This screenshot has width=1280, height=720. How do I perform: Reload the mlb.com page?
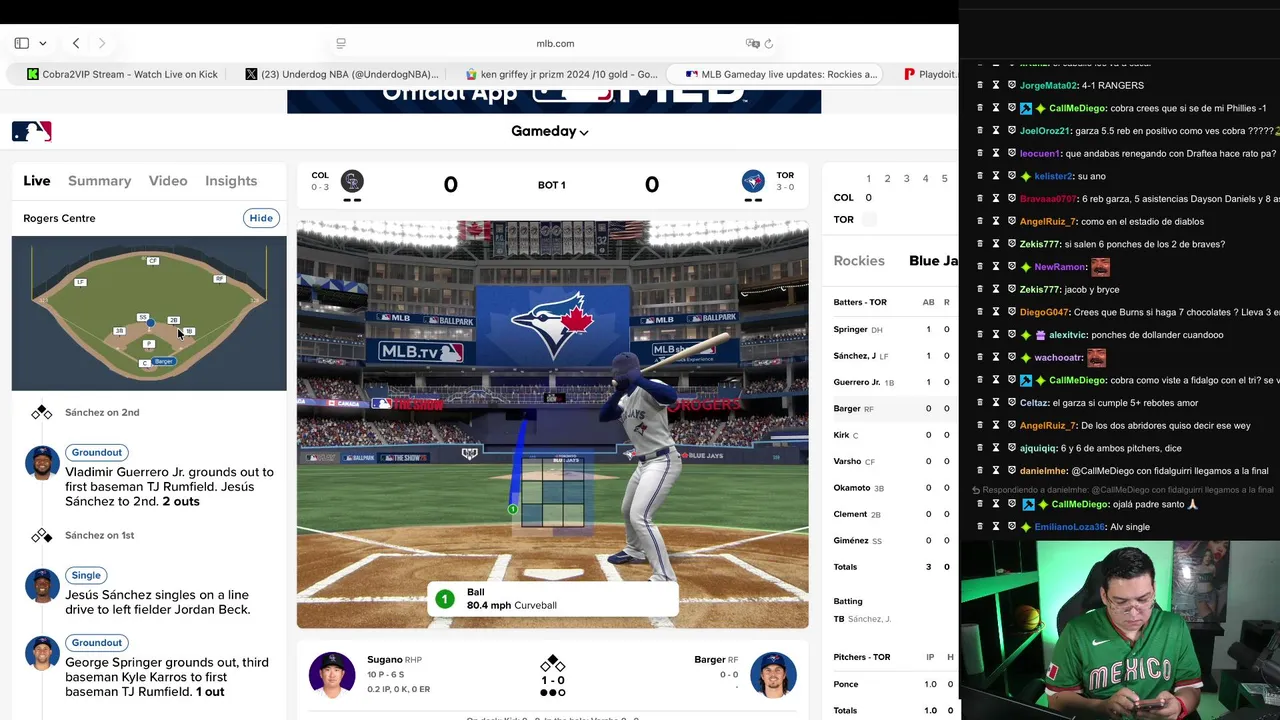pyautogui.click(x=769, y=43)
